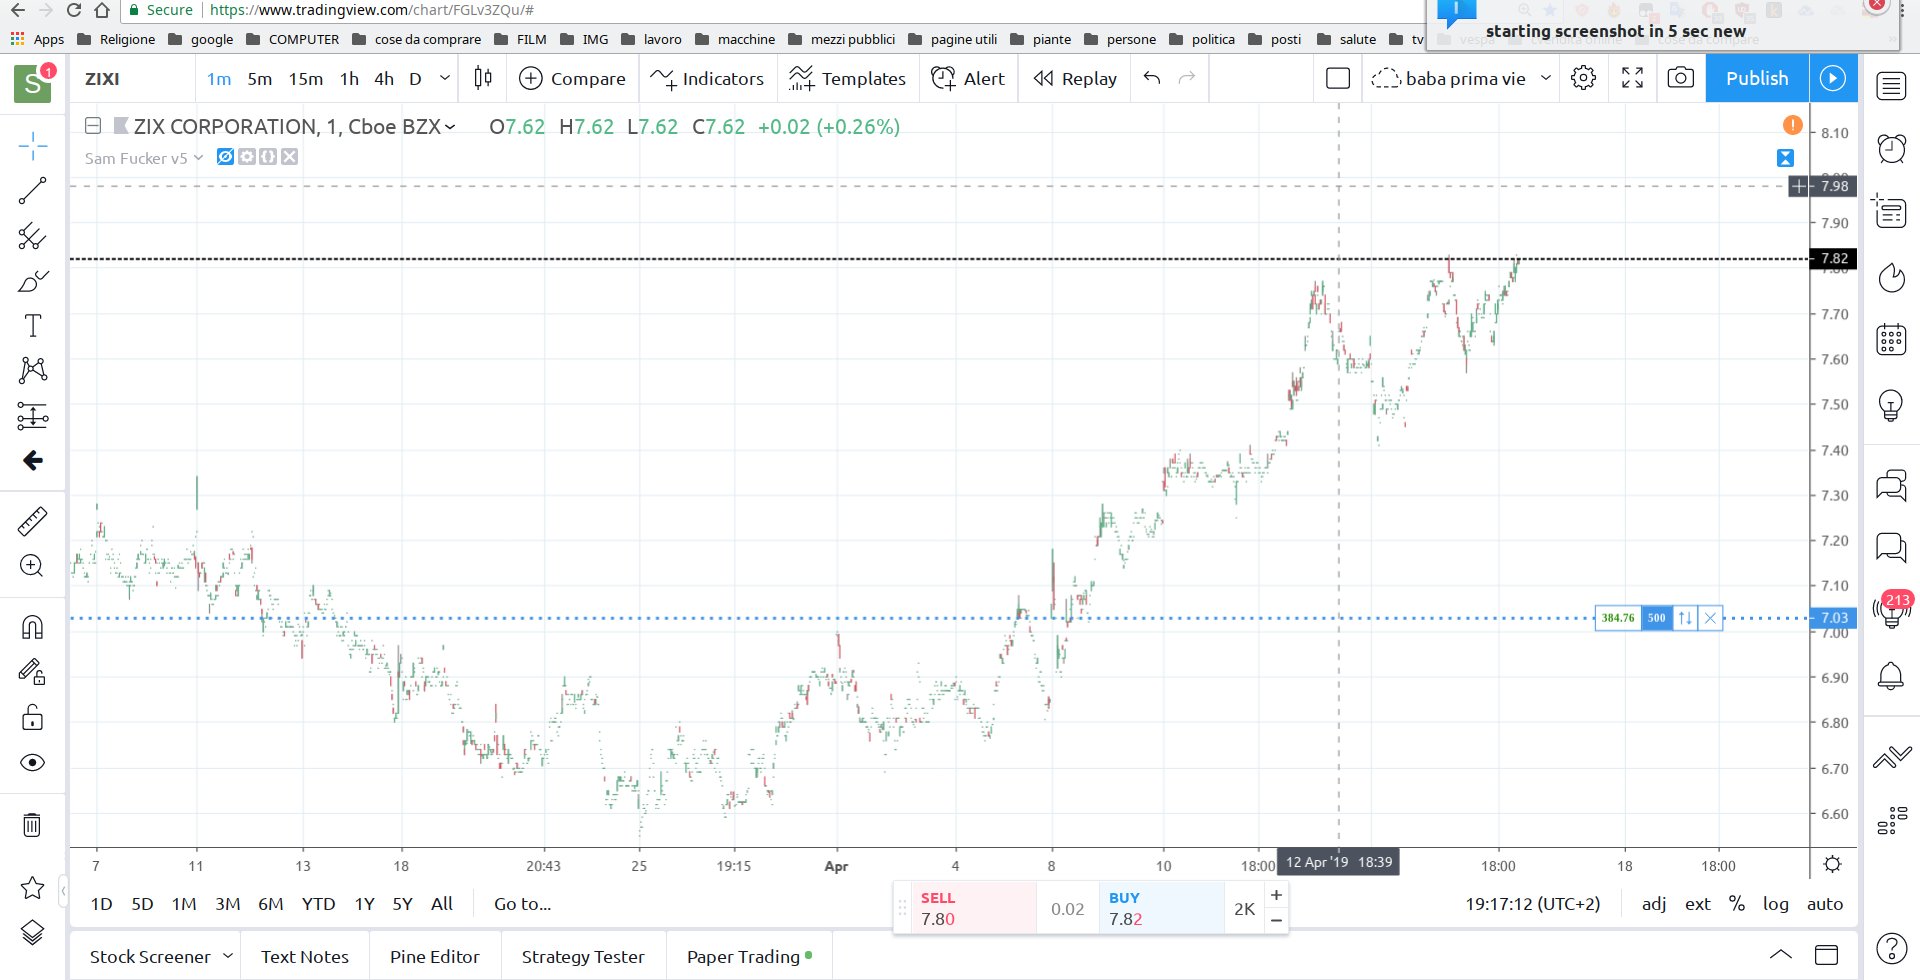1920x980 pixels.
Task: Enter fullscreen mode
Action: pyautogui.click(x=1632, y=78)
